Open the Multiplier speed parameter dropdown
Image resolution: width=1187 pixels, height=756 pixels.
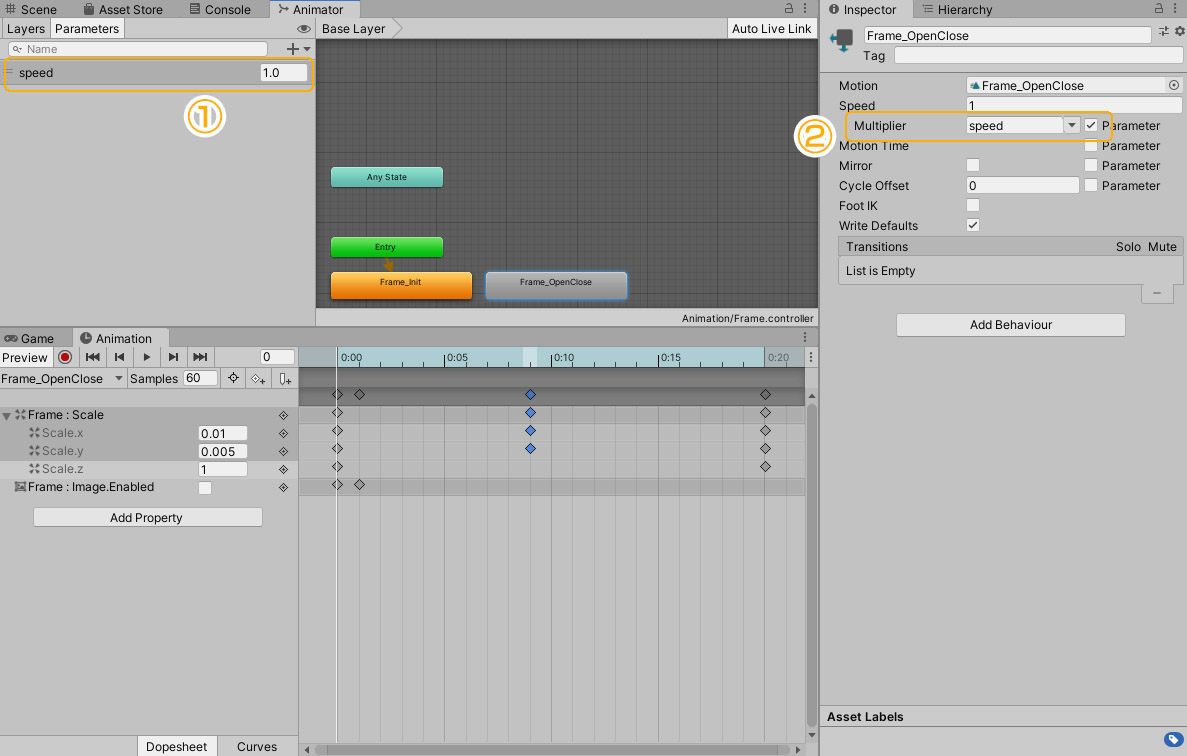pyautogui.click(x=1071, y=126)
